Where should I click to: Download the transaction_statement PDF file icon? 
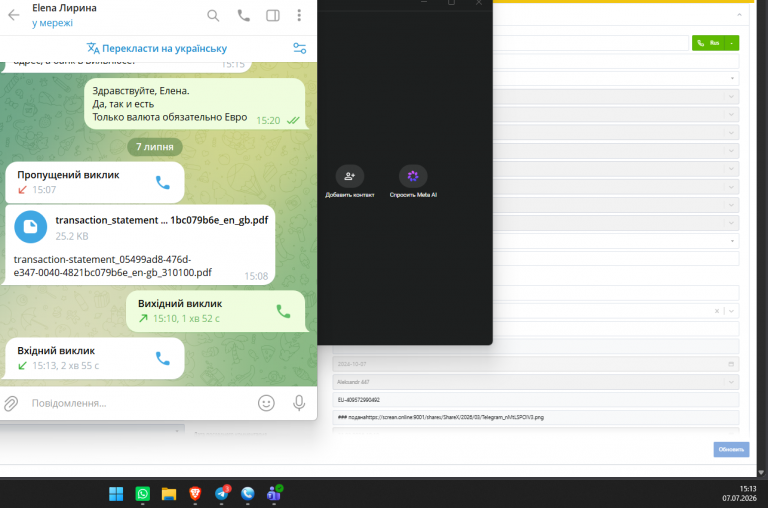tap(30, 227)
